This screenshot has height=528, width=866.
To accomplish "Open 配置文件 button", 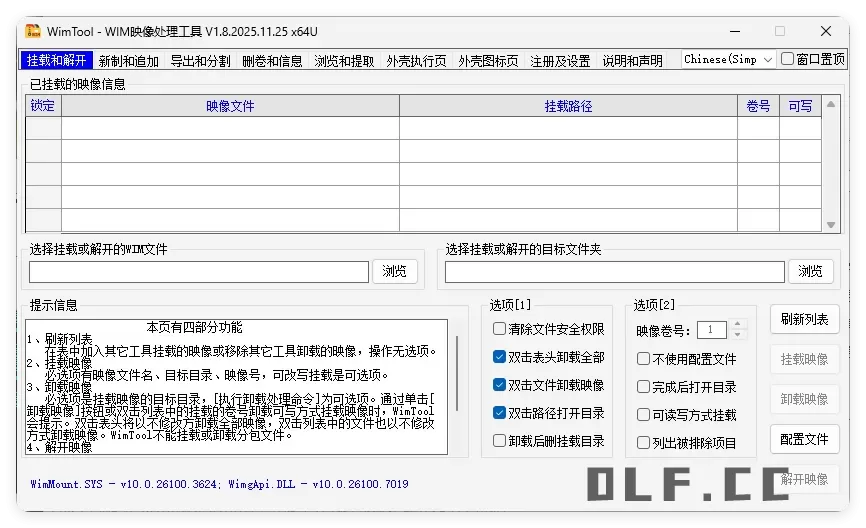I will (x=805, y=440).
